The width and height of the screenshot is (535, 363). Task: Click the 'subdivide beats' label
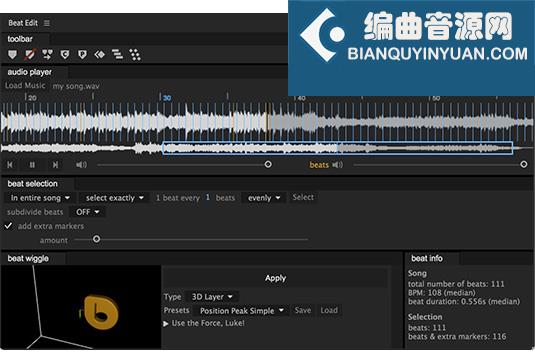pyautogui.click(x=35, y=212)
